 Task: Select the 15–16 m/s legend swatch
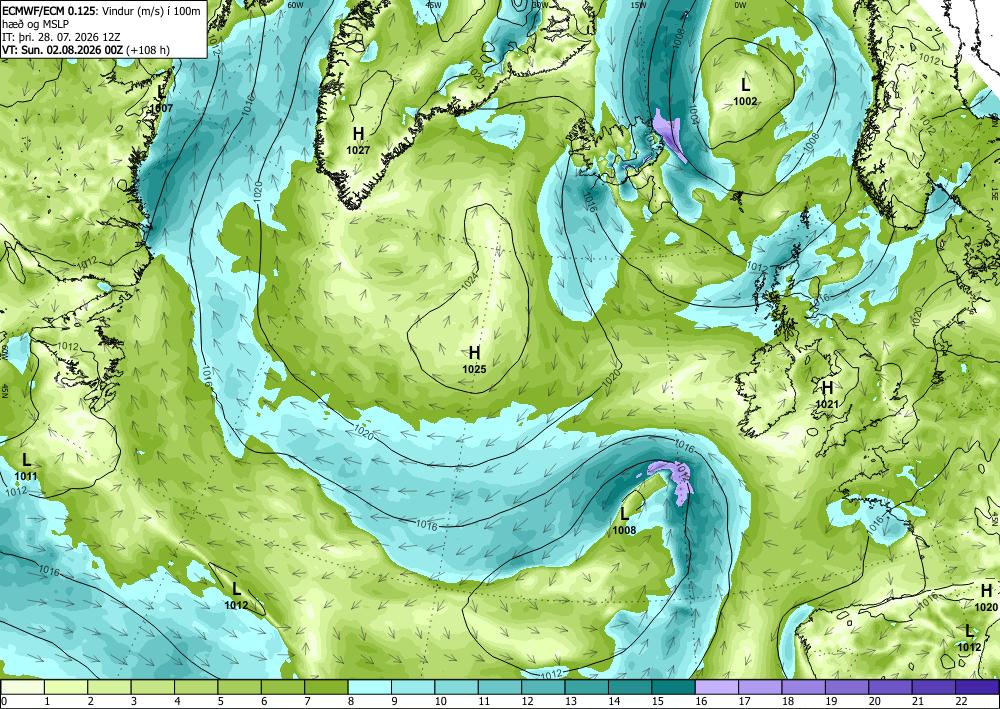point(673,687)
